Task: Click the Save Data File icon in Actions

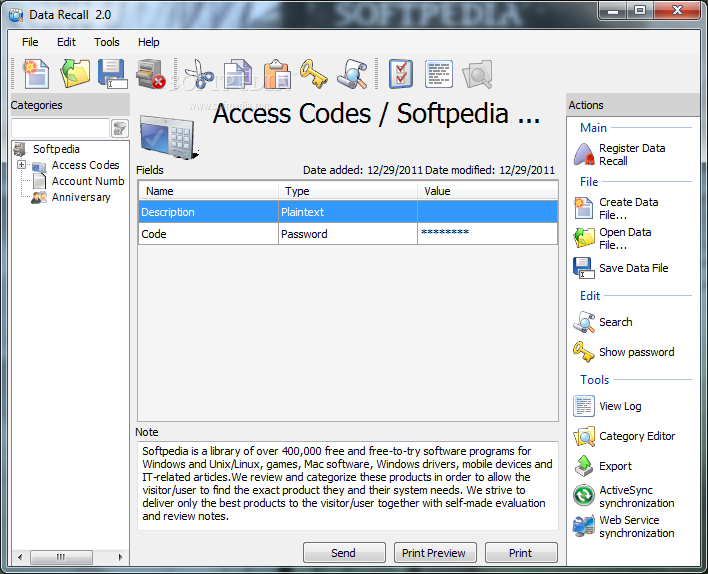Action: [x=584, y=268]
